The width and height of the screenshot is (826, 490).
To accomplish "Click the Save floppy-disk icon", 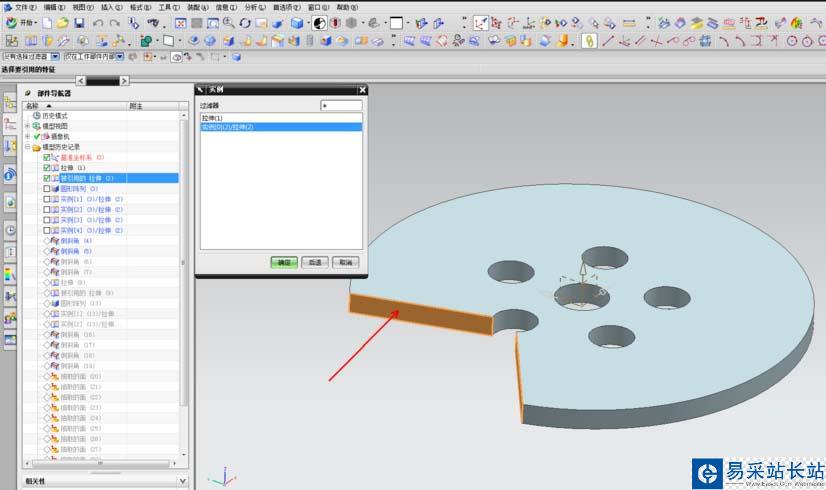I will pos(79,23).
